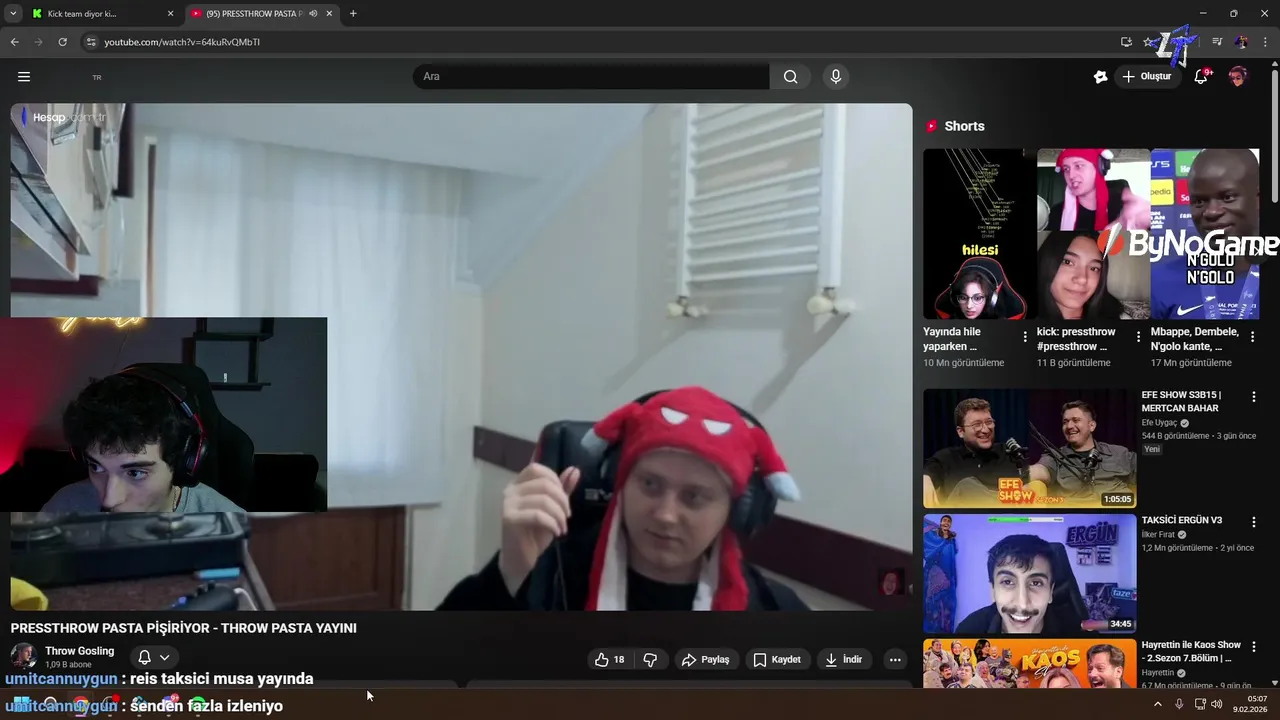Viewport: 1280px width, 720px height.
Task: Expand the notification options chevron
Action: 165,658
